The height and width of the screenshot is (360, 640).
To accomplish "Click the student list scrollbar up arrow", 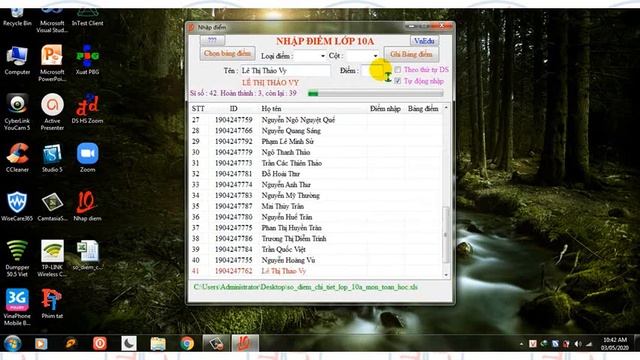I will (446, 107).
